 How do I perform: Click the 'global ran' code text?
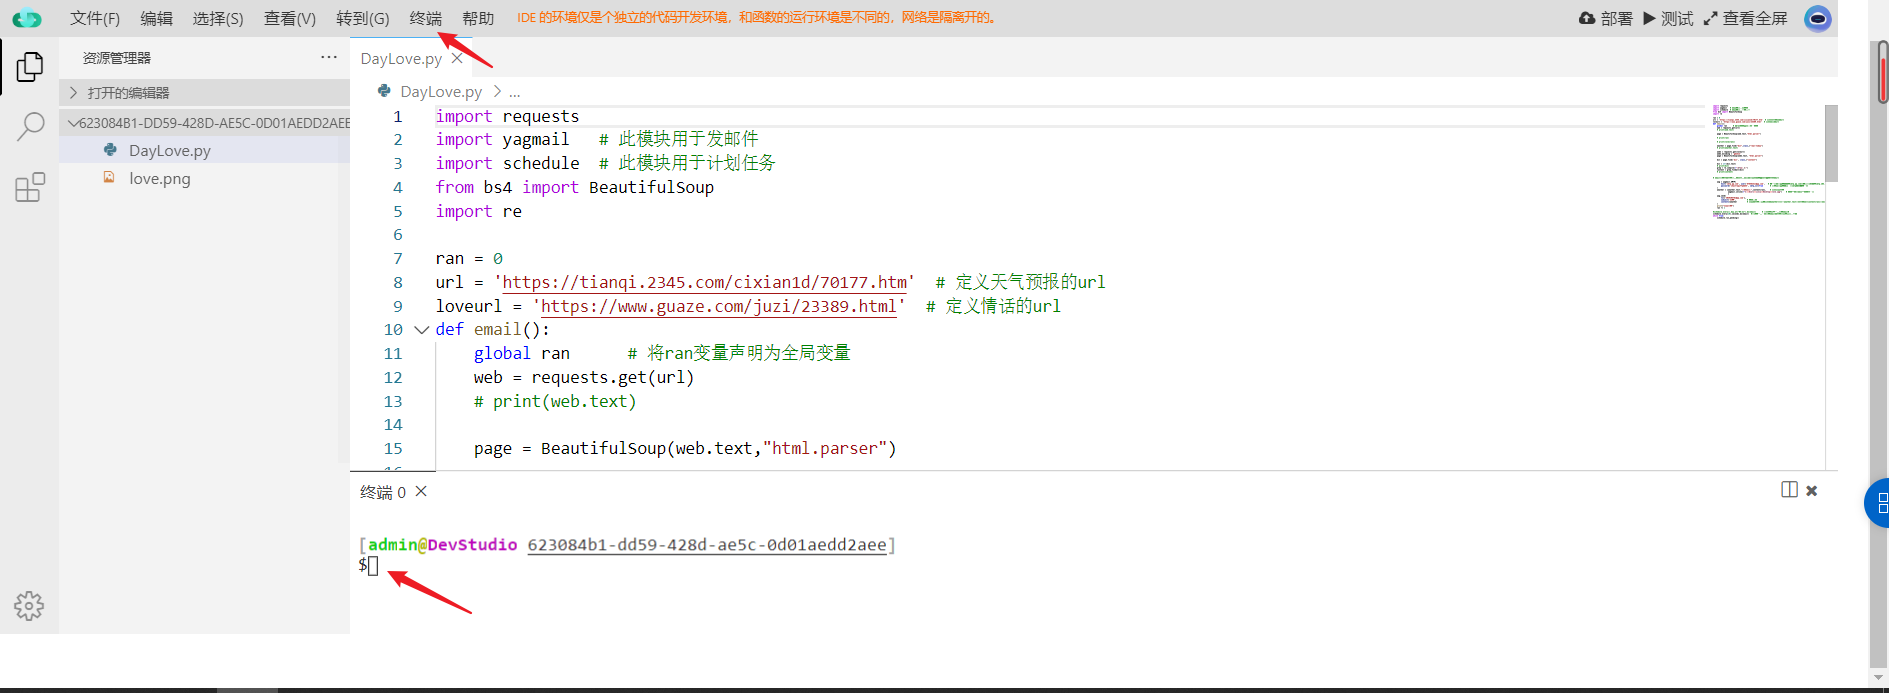click(522, 353)
